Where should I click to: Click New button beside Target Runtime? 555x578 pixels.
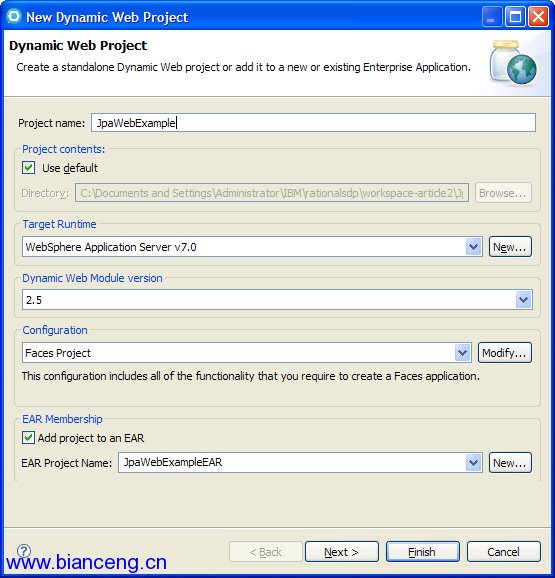pyautogui.click(x=510, y=247)
